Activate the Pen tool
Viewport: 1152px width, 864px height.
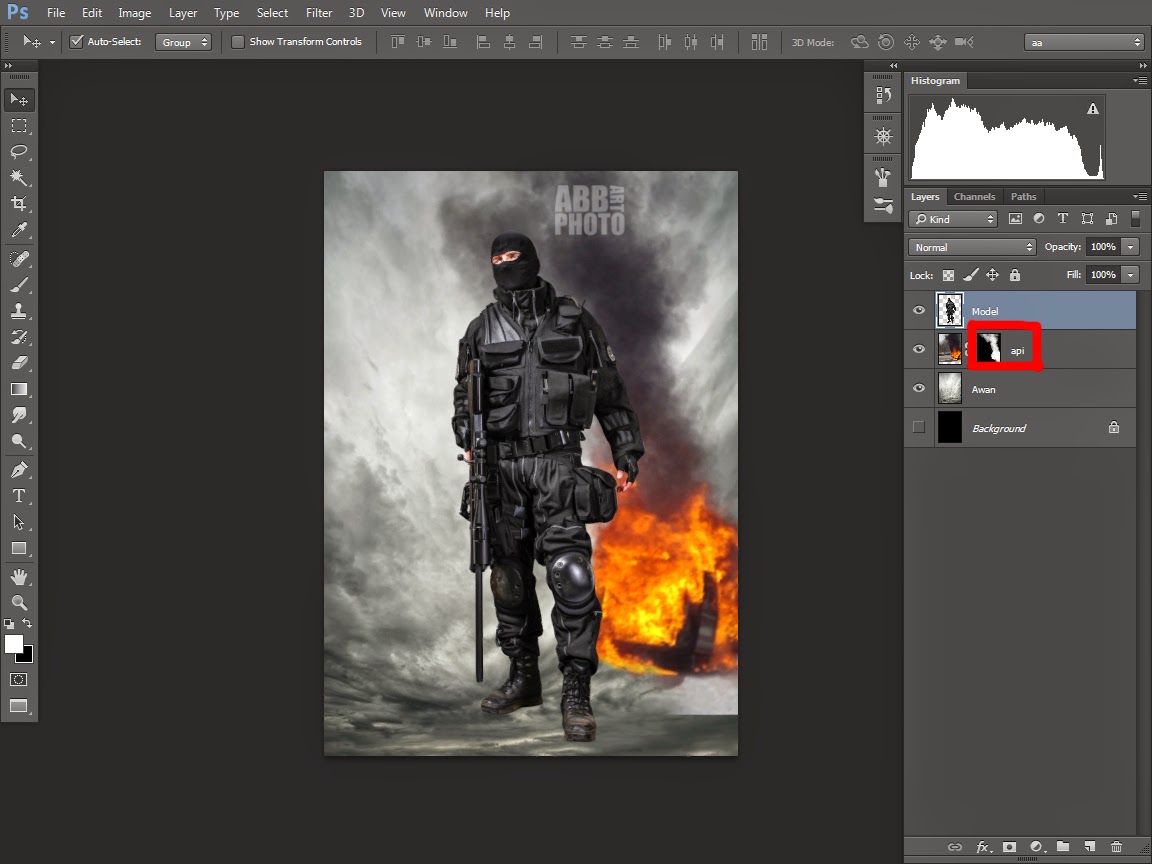pos(18,469)
